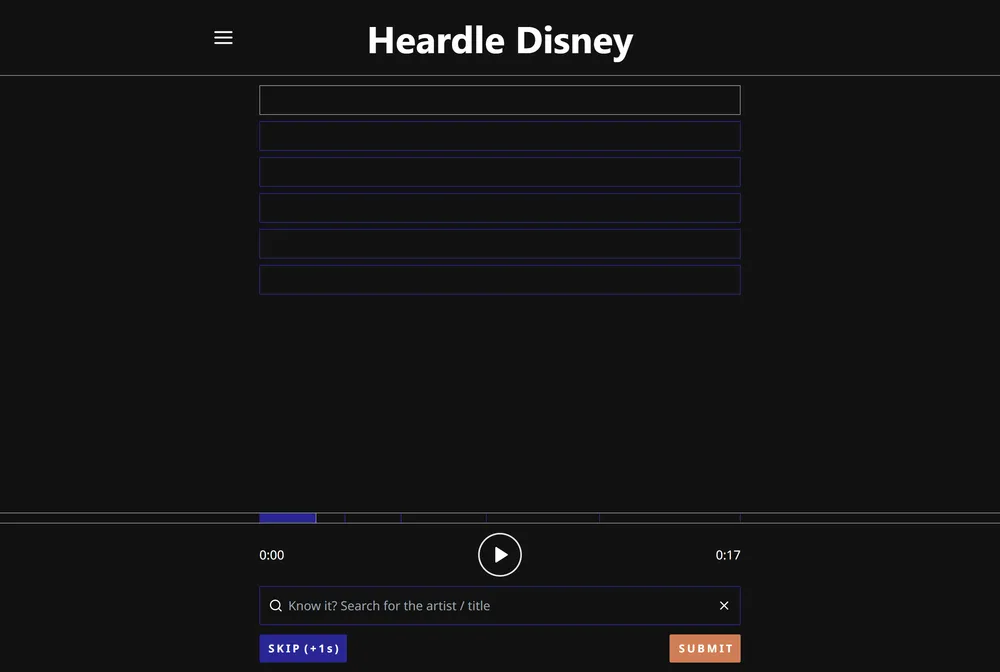Select the first white-bordered guess row
The width and height of the screenshot is (1000, 672).
[x=500, y=100]
